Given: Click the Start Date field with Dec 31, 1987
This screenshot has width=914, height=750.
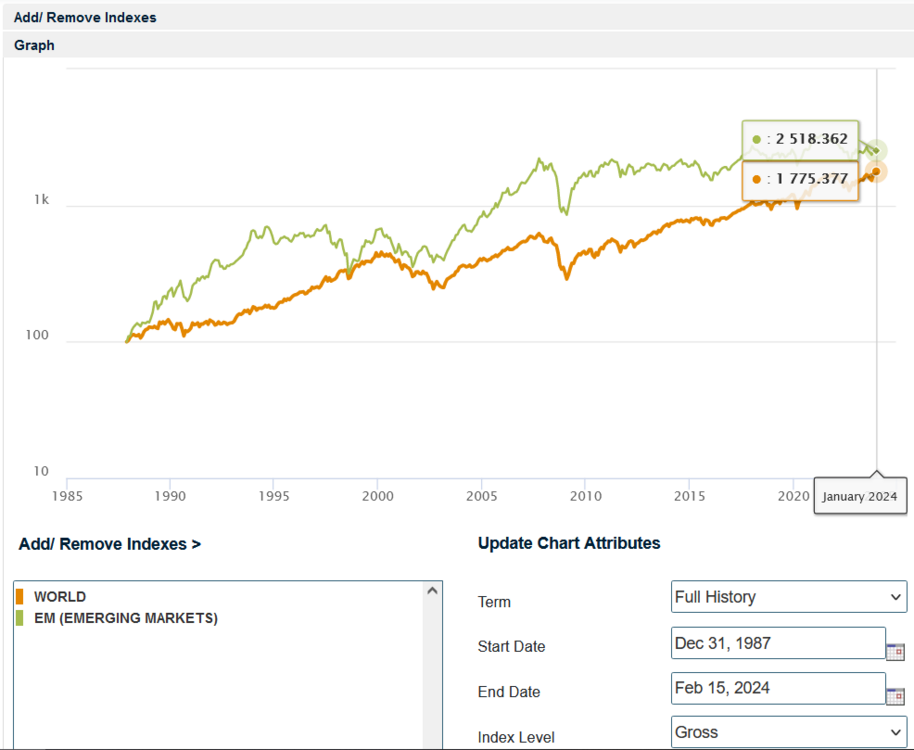Looking at the screenshot, I should point(777,643).
